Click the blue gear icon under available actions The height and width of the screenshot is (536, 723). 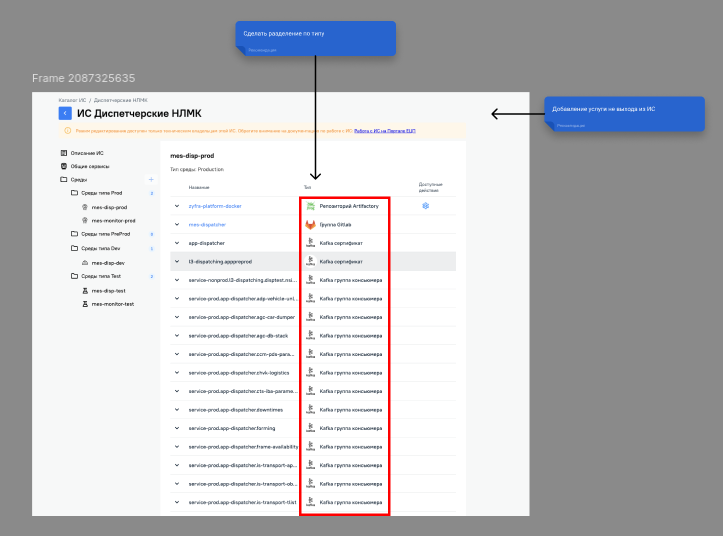425,206
